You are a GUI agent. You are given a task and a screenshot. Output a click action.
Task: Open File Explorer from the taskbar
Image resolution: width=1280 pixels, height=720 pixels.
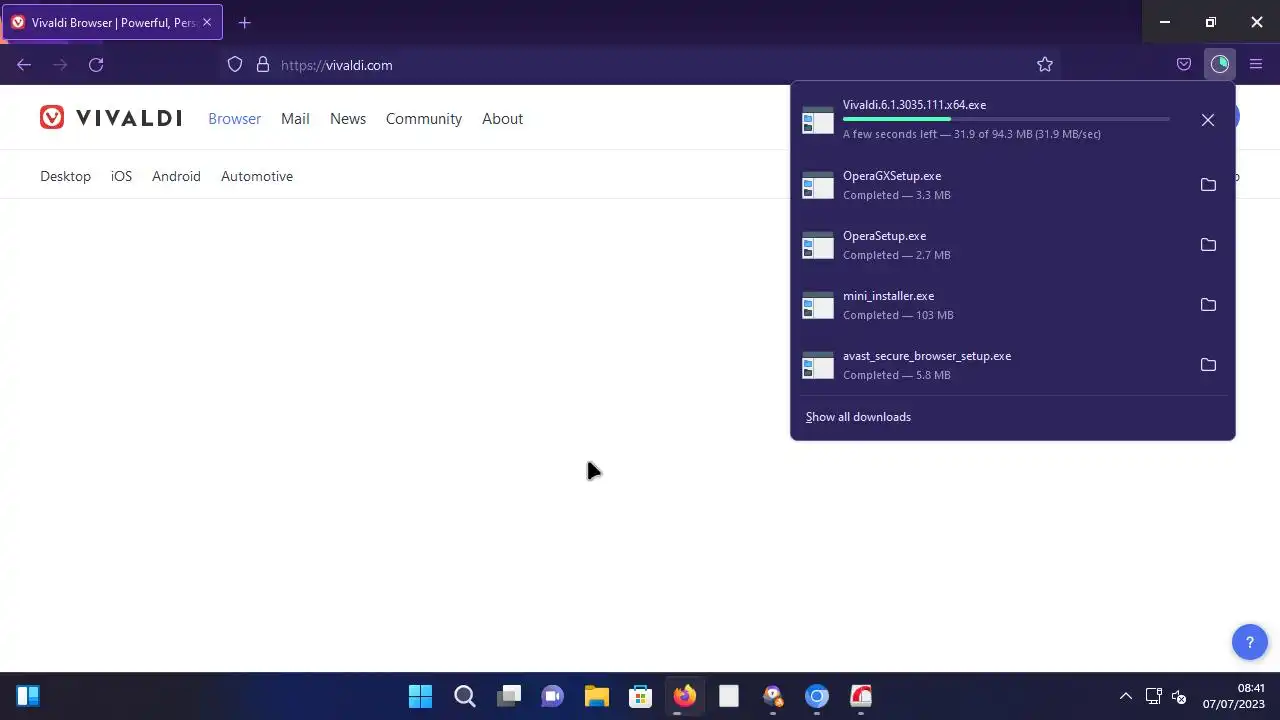point(597,696)
